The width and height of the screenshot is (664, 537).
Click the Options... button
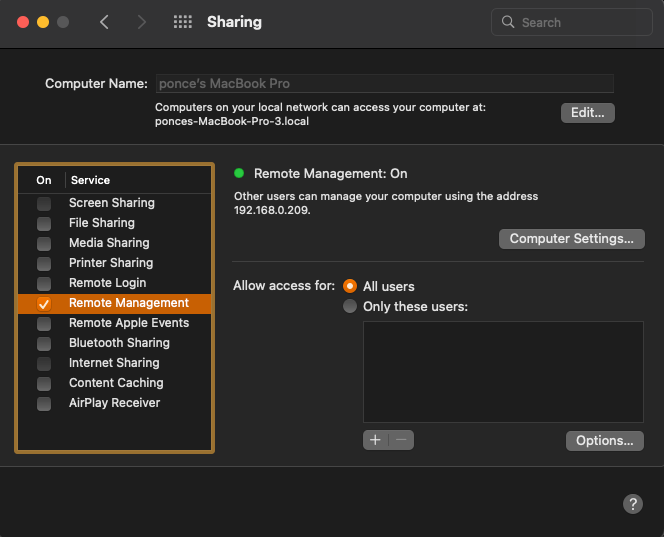[x=605, y=441]
